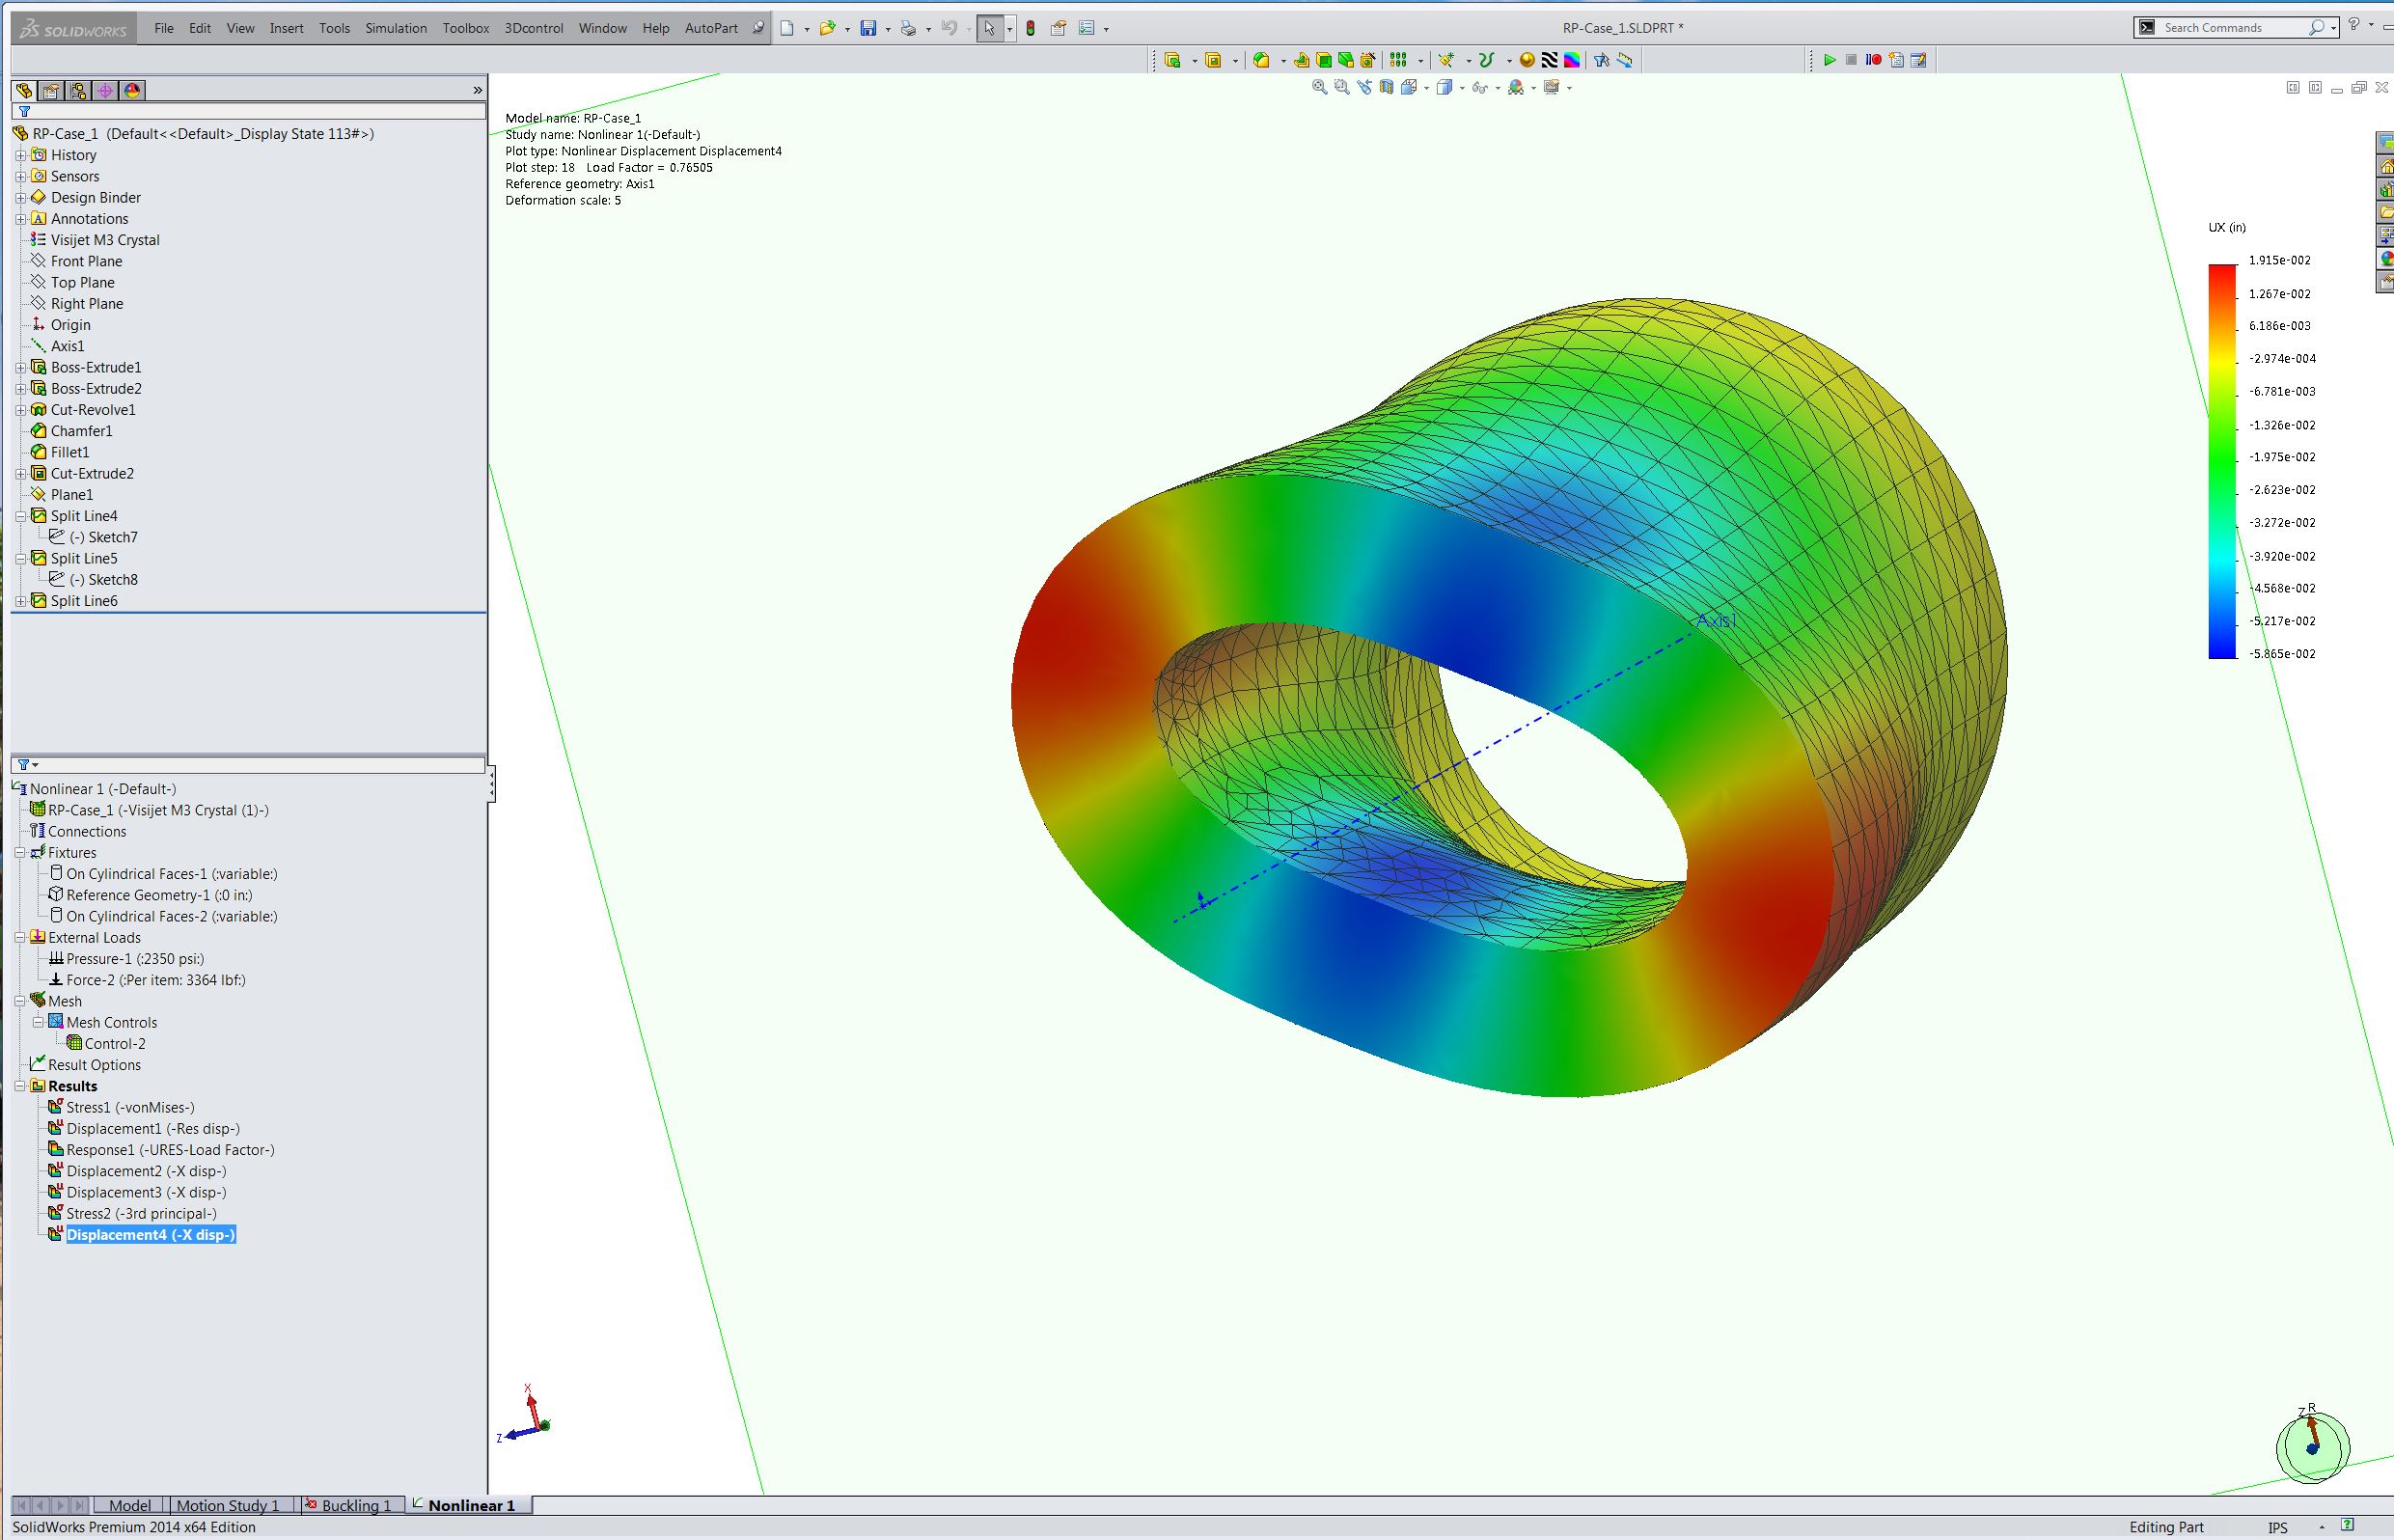This screenshot has height=1540, width=2394.
Task: Collapse the Fixtures folder
Action: [x=20, y=853]
